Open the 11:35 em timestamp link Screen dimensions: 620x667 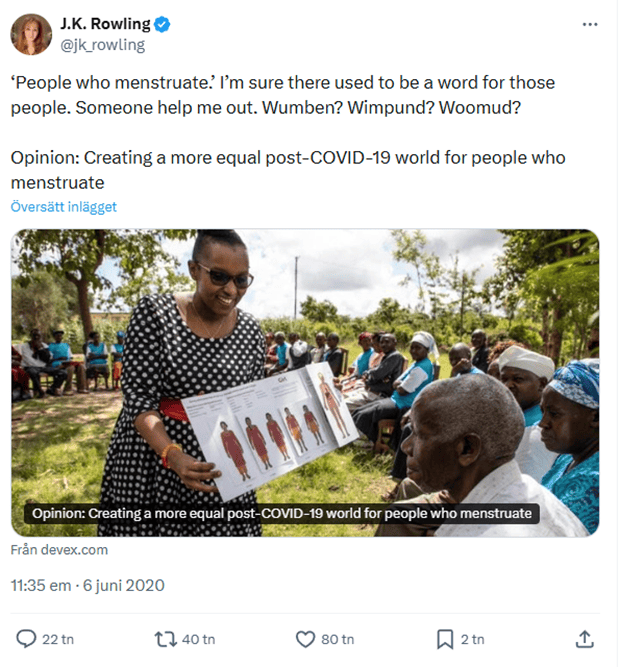click(87, 585)
